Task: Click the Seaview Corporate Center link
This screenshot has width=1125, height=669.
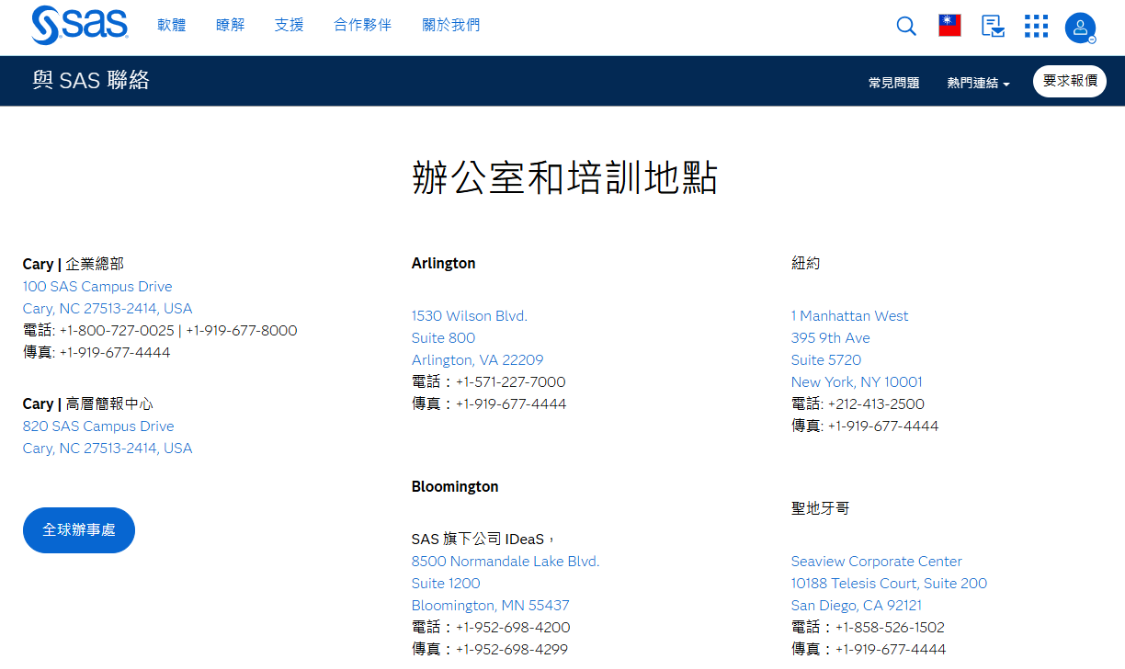Action: point(876,562)
